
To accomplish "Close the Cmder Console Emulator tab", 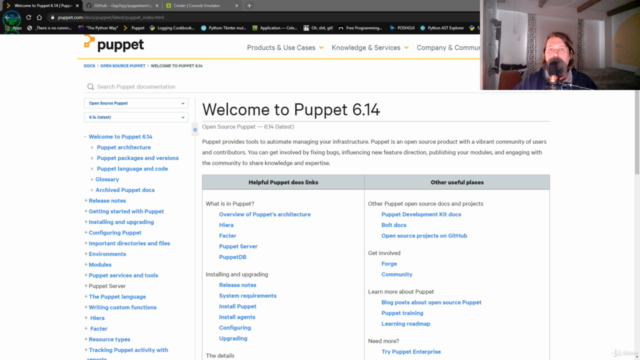I will 236,6.
